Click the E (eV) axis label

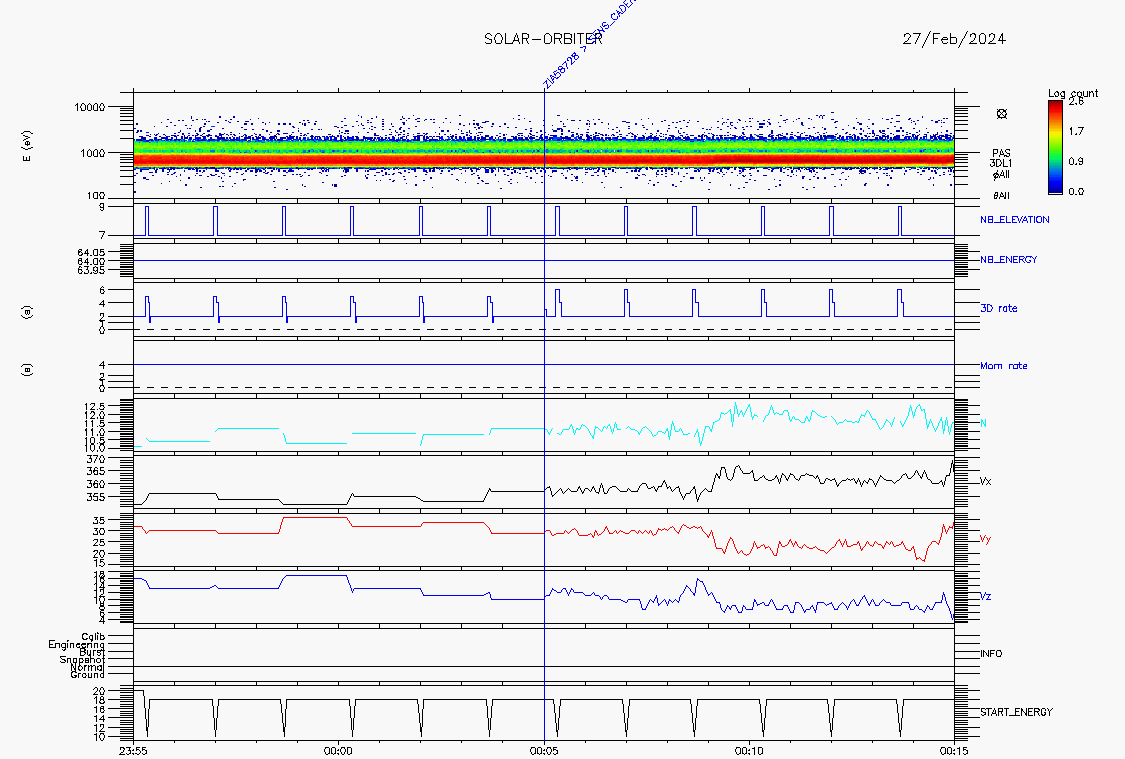tap(27, 146)
